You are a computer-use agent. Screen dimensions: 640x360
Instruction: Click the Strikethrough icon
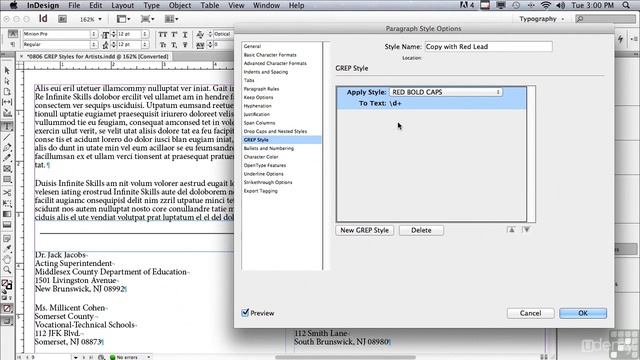(x=185, y=44)
